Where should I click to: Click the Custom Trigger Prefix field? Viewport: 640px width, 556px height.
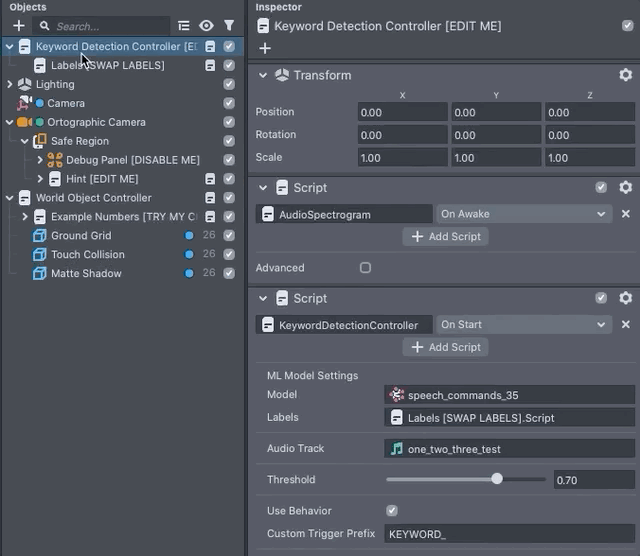508,534
